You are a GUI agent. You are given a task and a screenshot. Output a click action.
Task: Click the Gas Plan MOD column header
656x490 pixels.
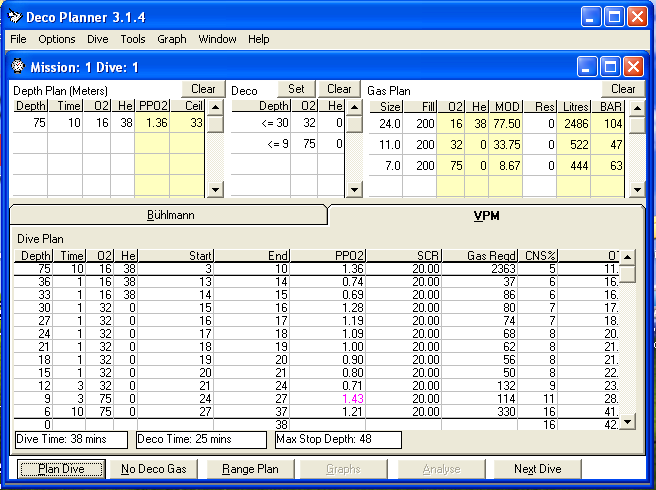pyautogui.click(x=505, y=107)
